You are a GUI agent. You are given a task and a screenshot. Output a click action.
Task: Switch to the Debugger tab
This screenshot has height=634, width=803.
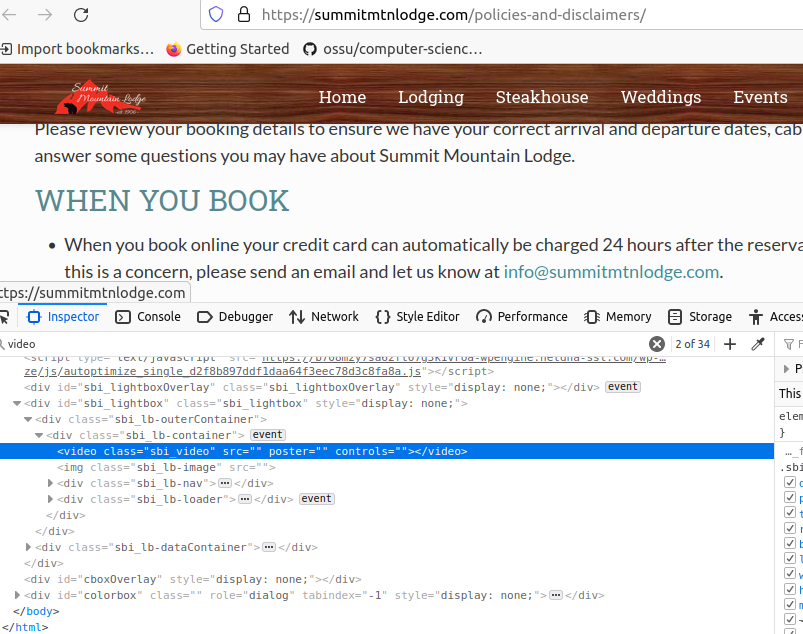pos(235,317)
